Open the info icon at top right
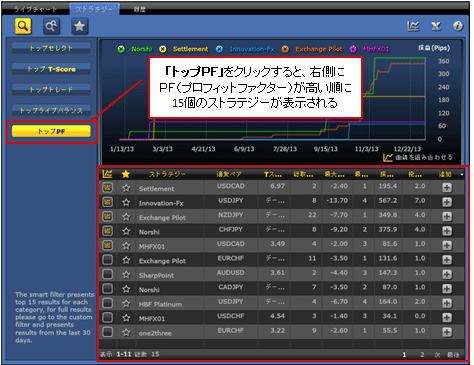The image size is (474, 365). point(458,26)
